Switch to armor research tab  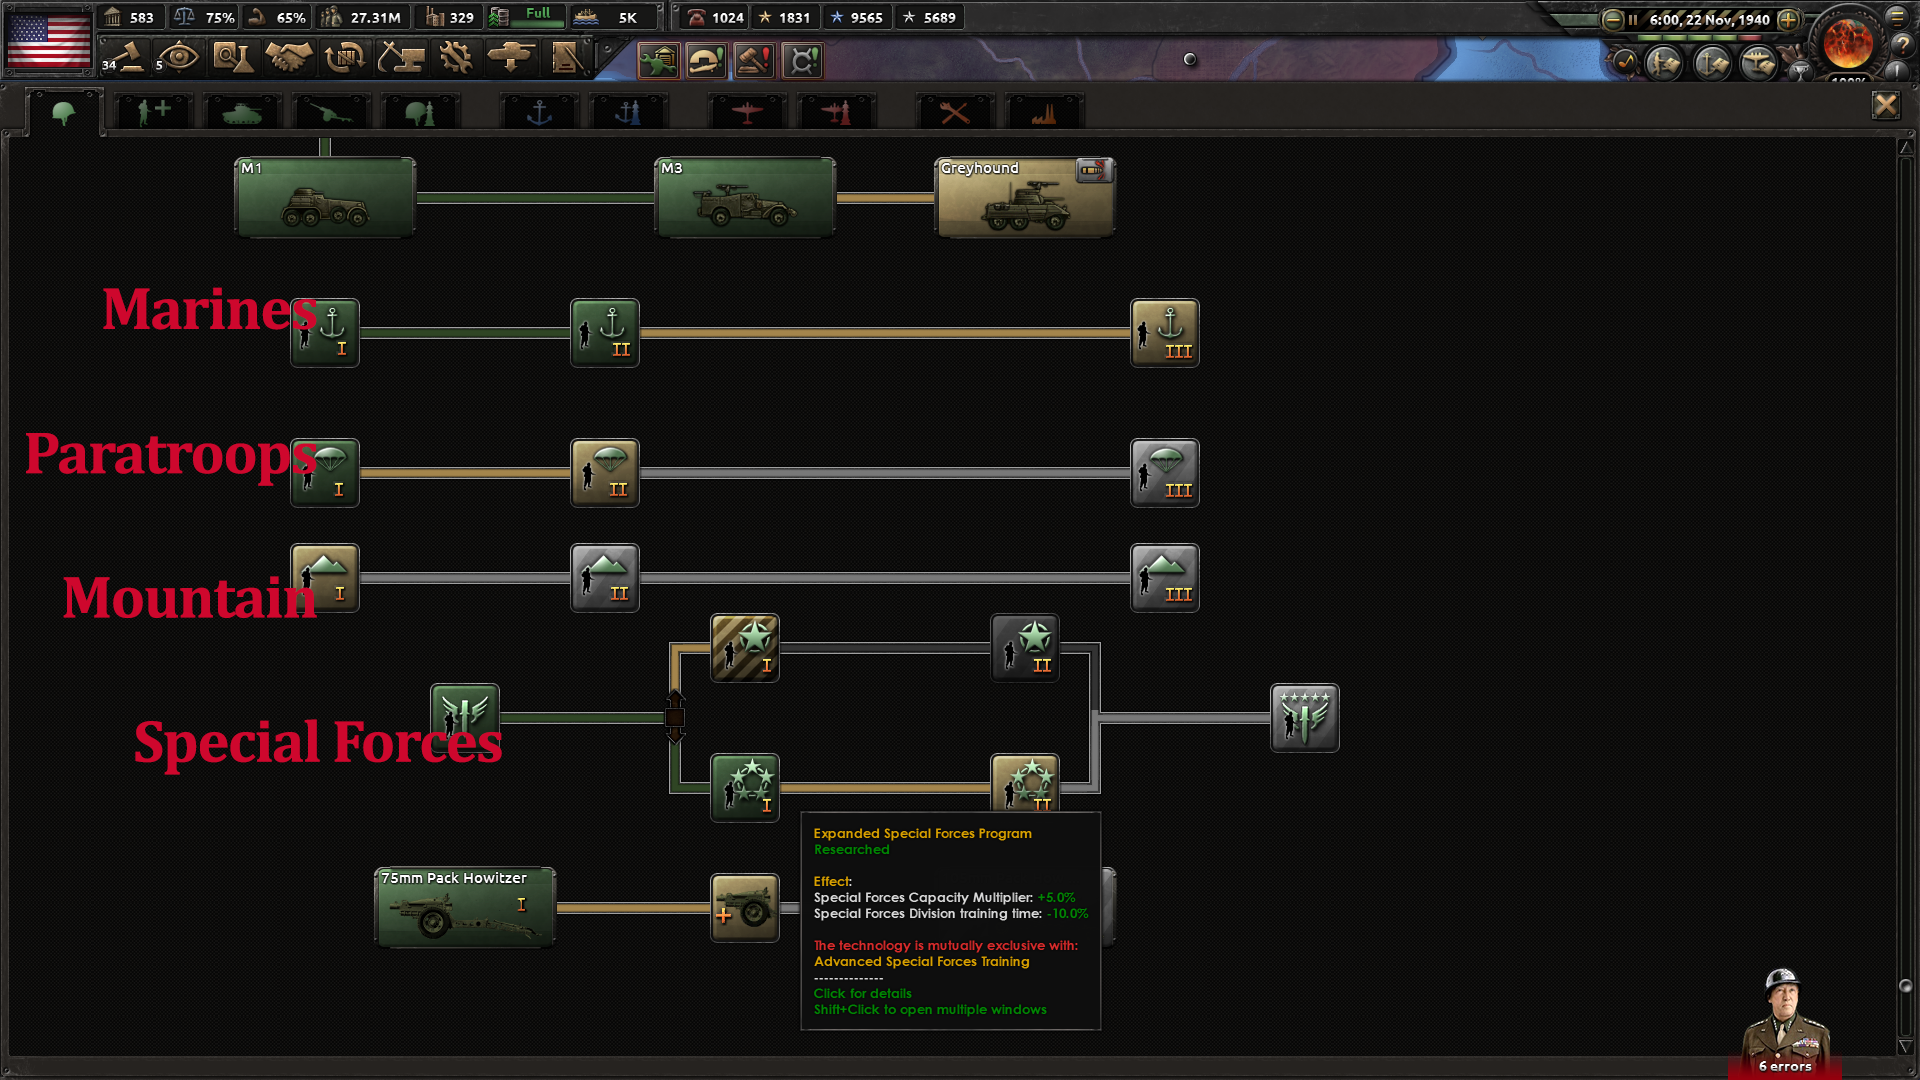[241, 112]
